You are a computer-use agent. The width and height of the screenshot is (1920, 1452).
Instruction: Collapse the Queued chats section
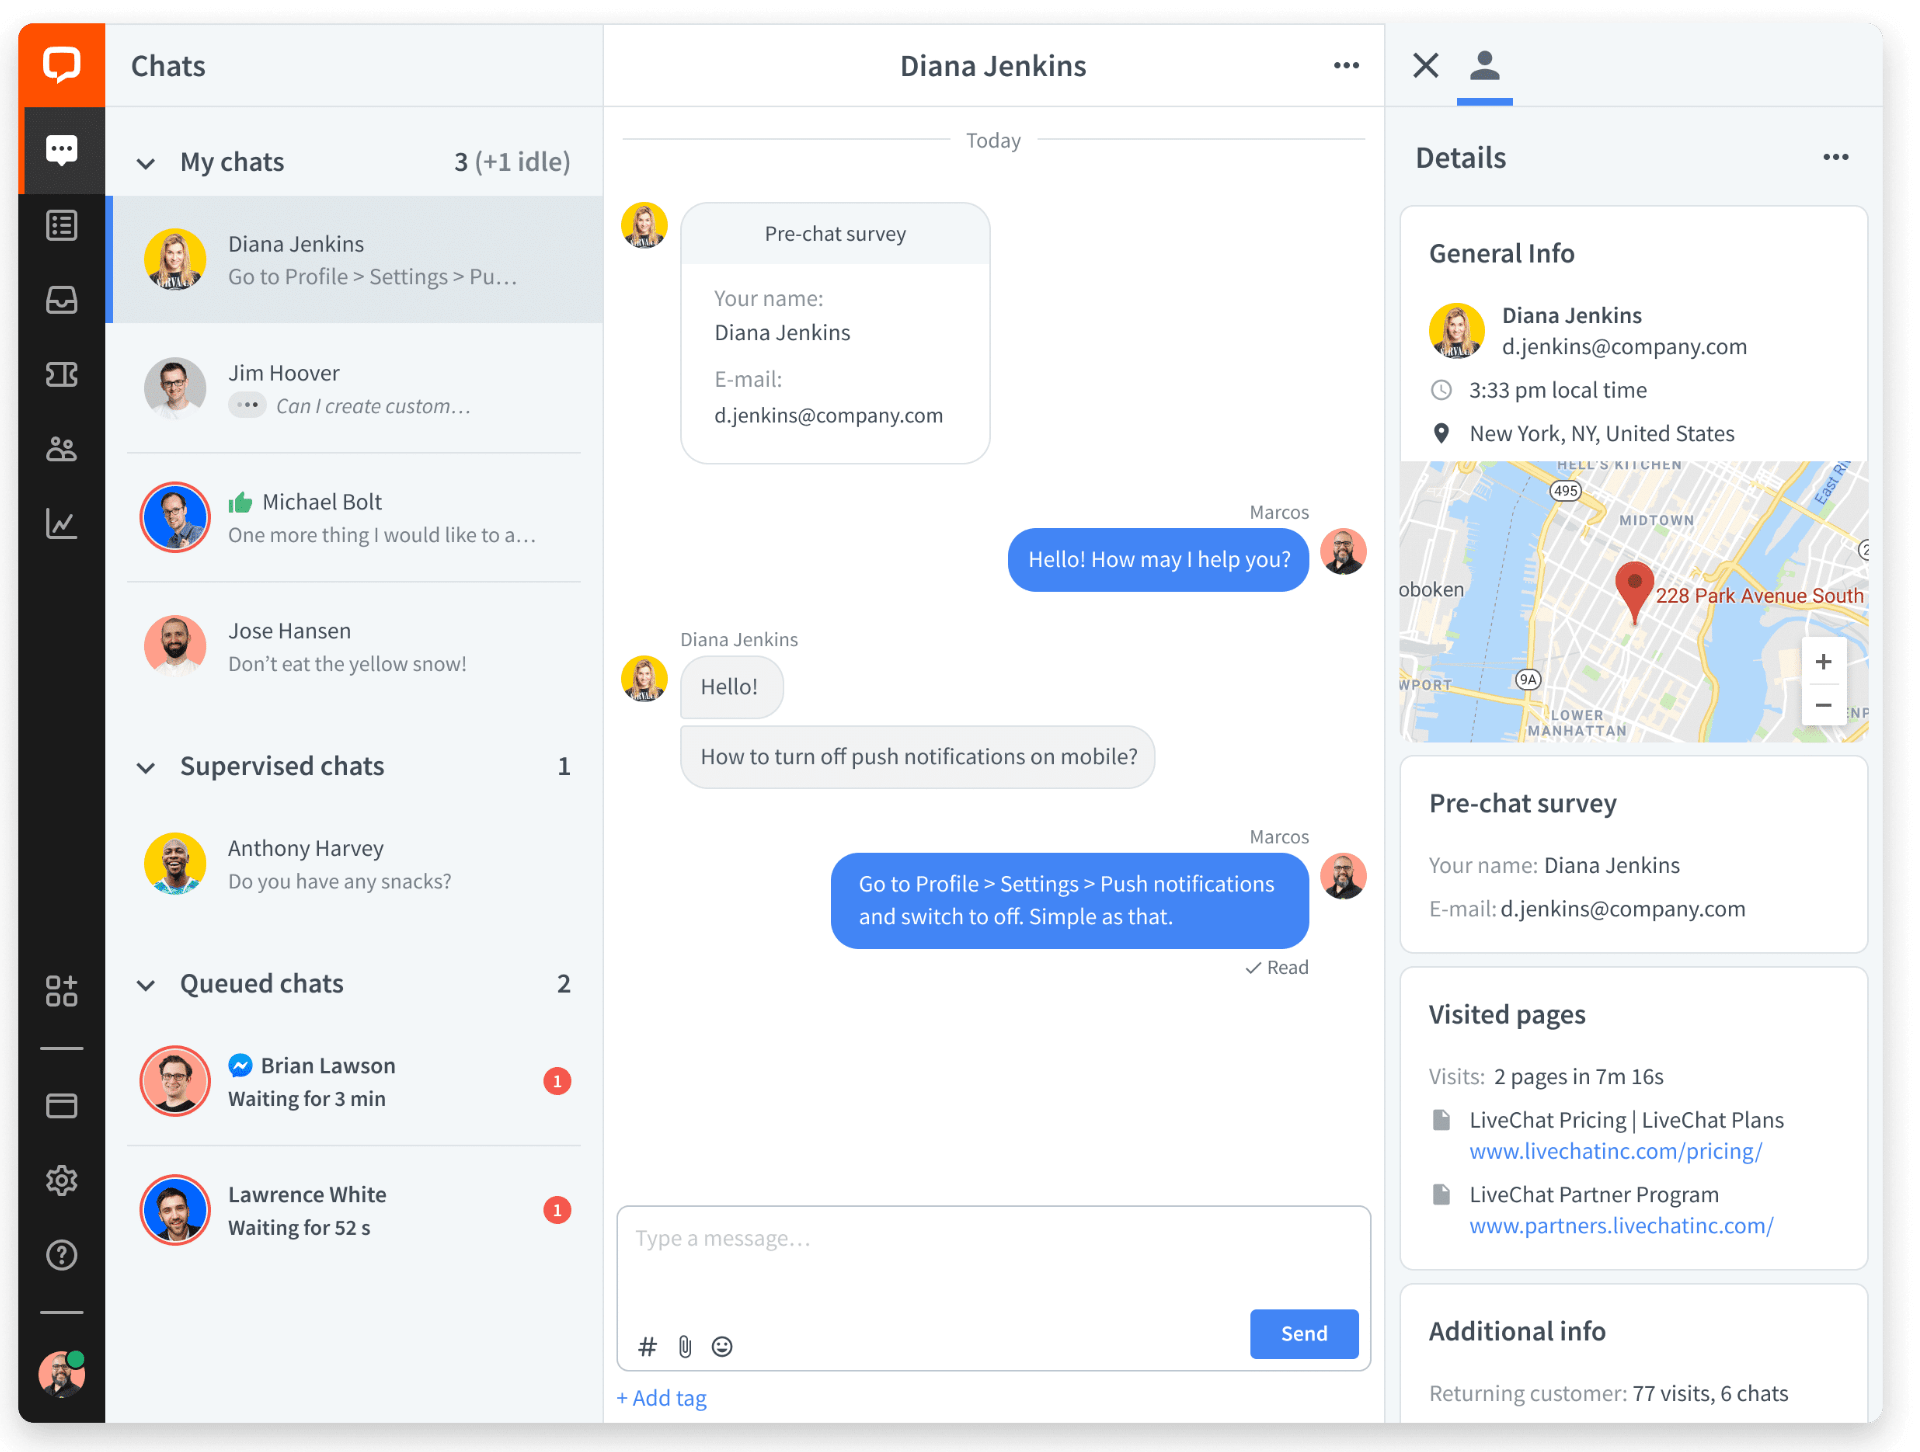coord(146,985)
